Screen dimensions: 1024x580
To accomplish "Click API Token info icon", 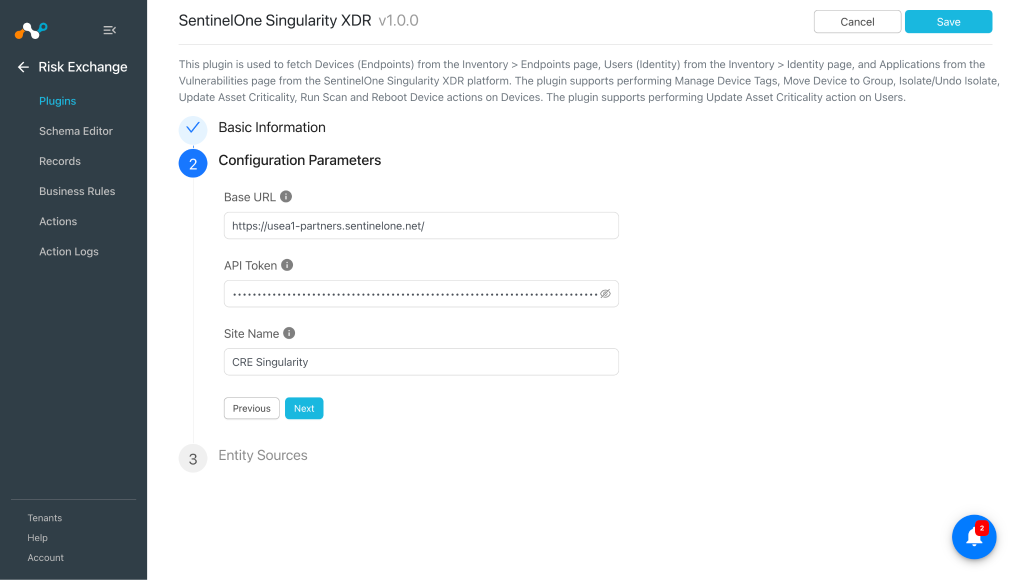I will tap(287, 265).
